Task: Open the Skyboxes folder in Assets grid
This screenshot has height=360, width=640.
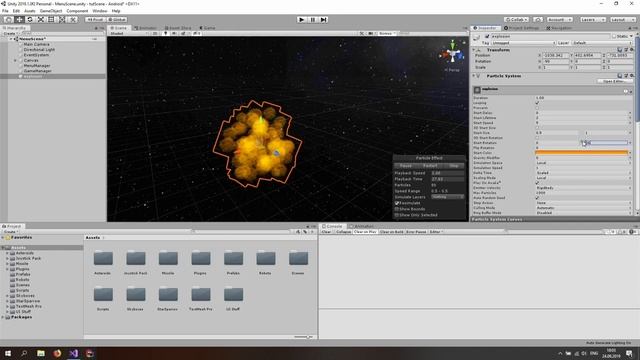Action: pyautogui.click(x=136, y=294)
